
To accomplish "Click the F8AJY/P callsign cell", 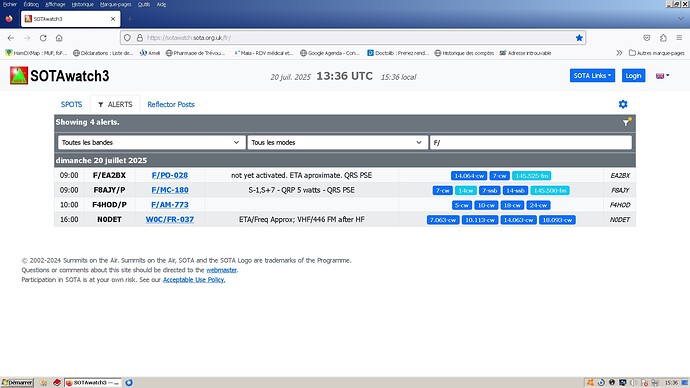I will pos(109,190).
